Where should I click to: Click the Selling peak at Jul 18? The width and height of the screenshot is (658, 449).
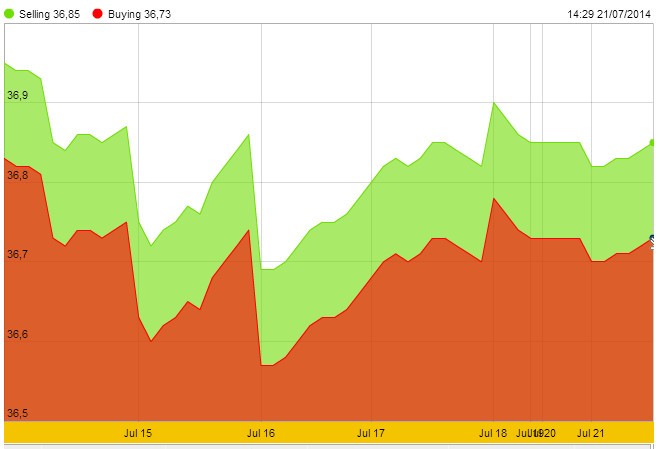point(494,102)
